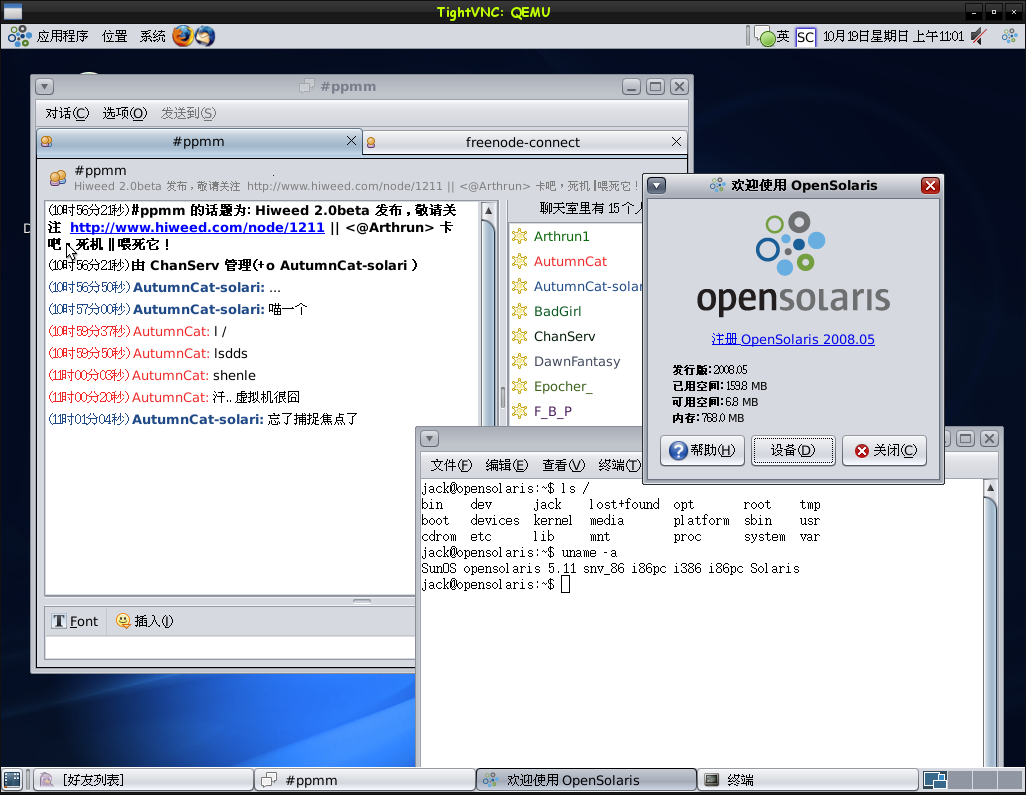The height and width of the screenshot is (795, 1026).
Task: Click the muted volume icon in the panel
Action: (x=979, y=36)
